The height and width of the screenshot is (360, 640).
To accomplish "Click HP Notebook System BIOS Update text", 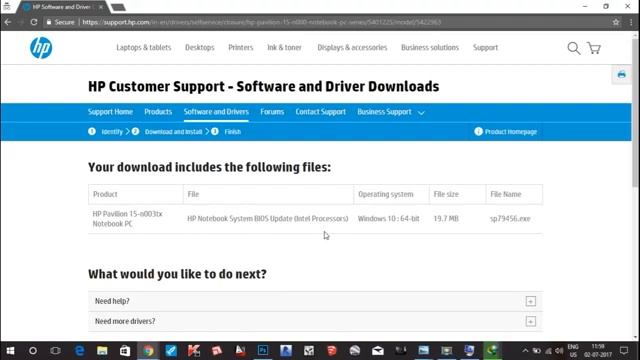I will (268, 219).
